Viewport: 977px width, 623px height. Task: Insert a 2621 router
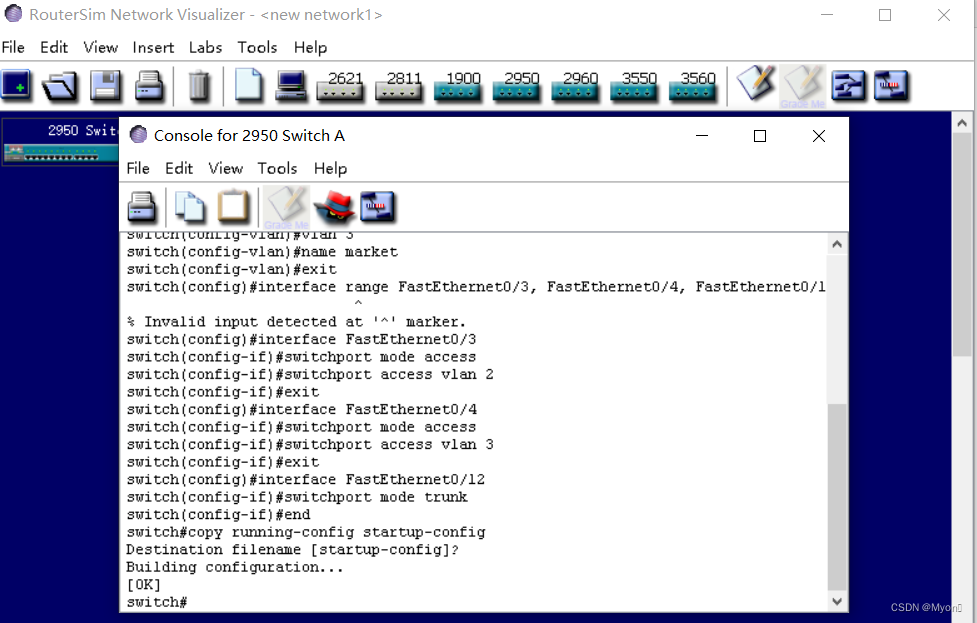point(340,86)
